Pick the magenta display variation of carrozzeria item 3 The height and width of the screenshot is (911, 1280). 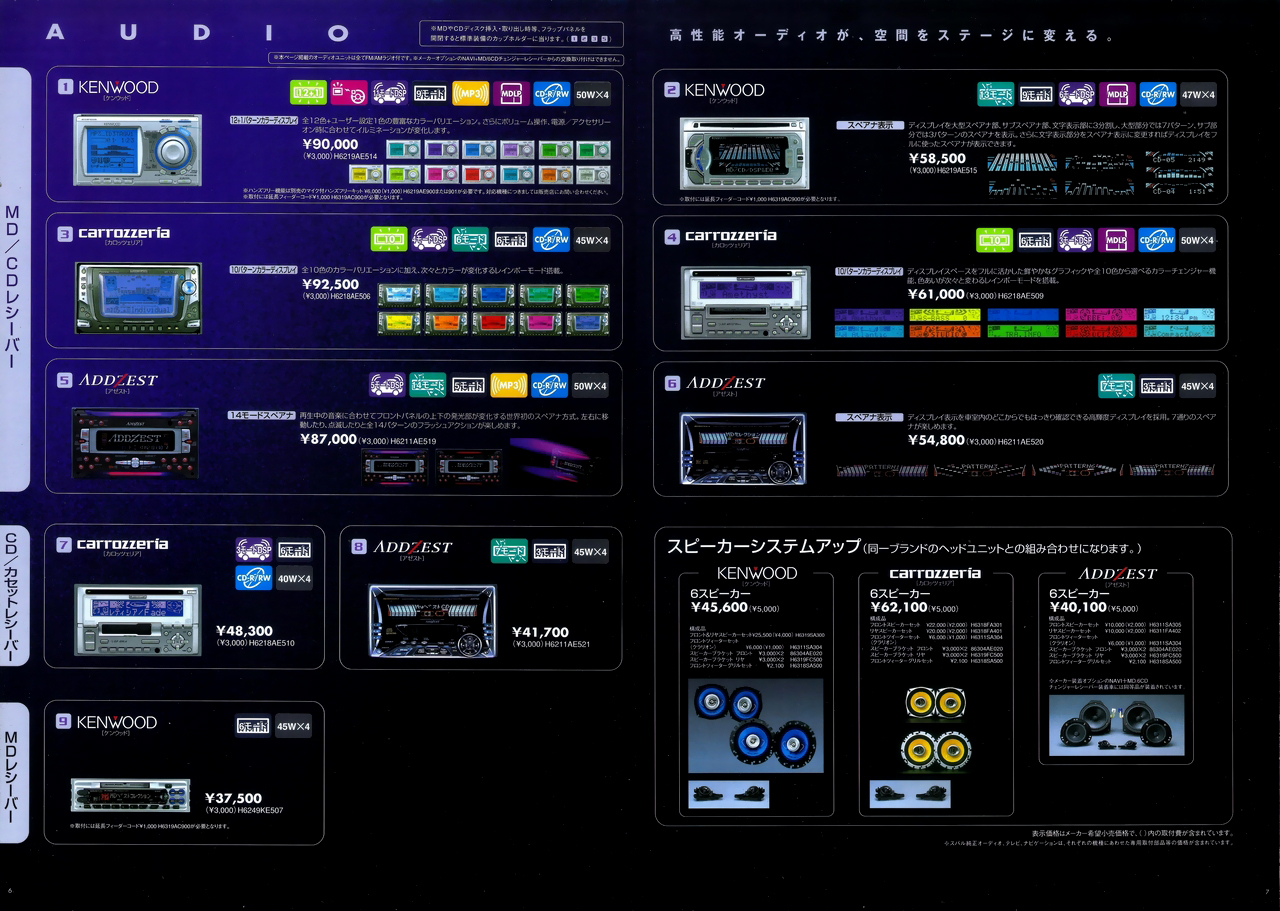point(540,323)
